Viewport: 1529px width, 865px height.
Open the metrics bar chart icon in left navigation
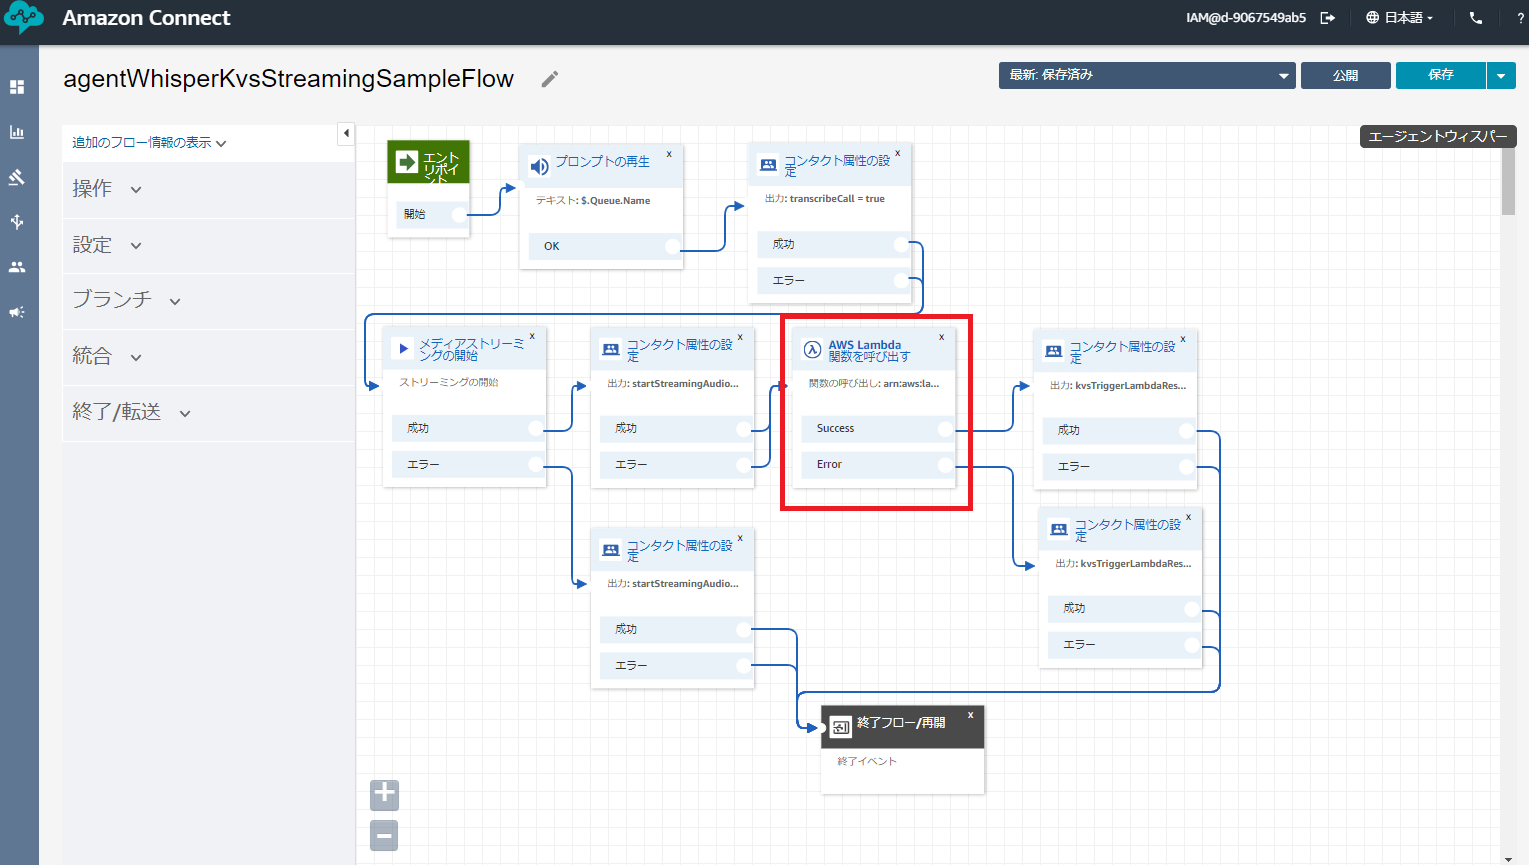(17, 132)
